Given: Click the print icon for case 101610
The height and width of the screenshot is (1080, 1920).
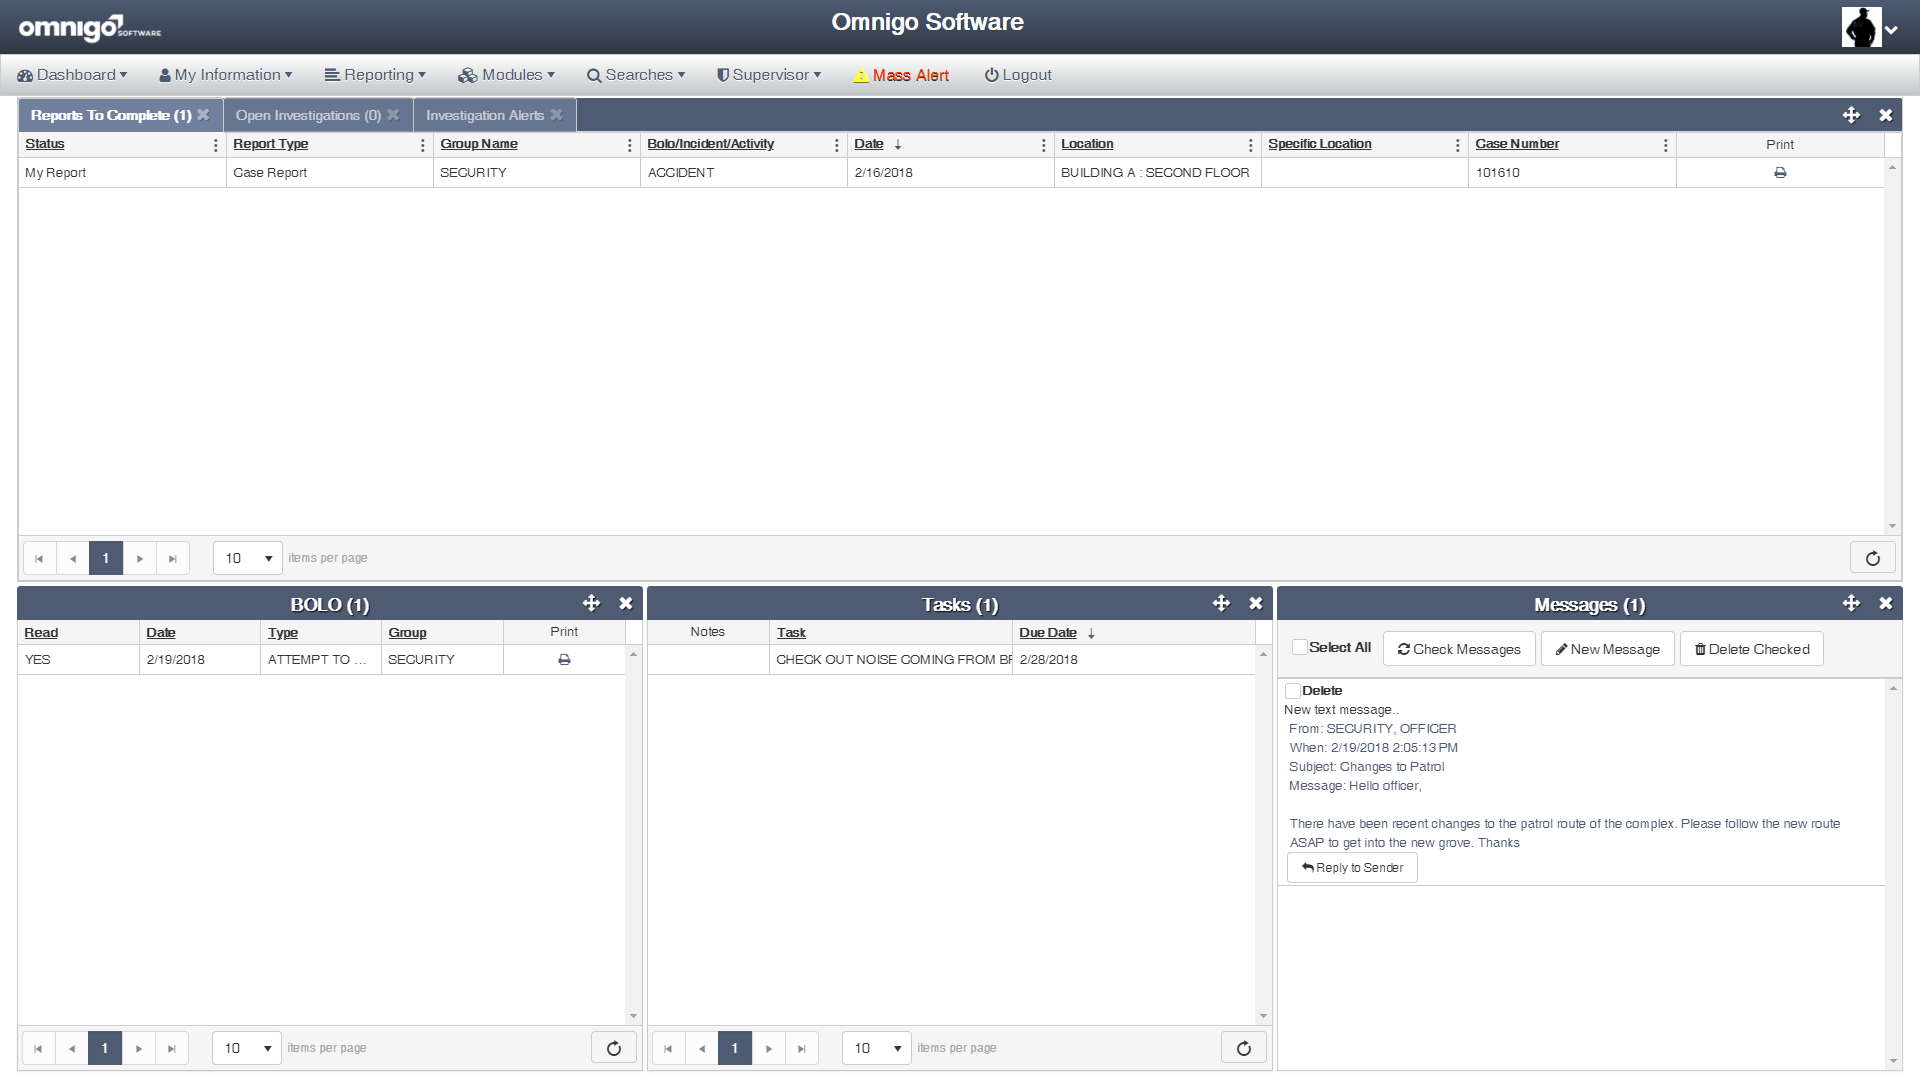Looking at the screenshot, I should (x=1779, y=173).
